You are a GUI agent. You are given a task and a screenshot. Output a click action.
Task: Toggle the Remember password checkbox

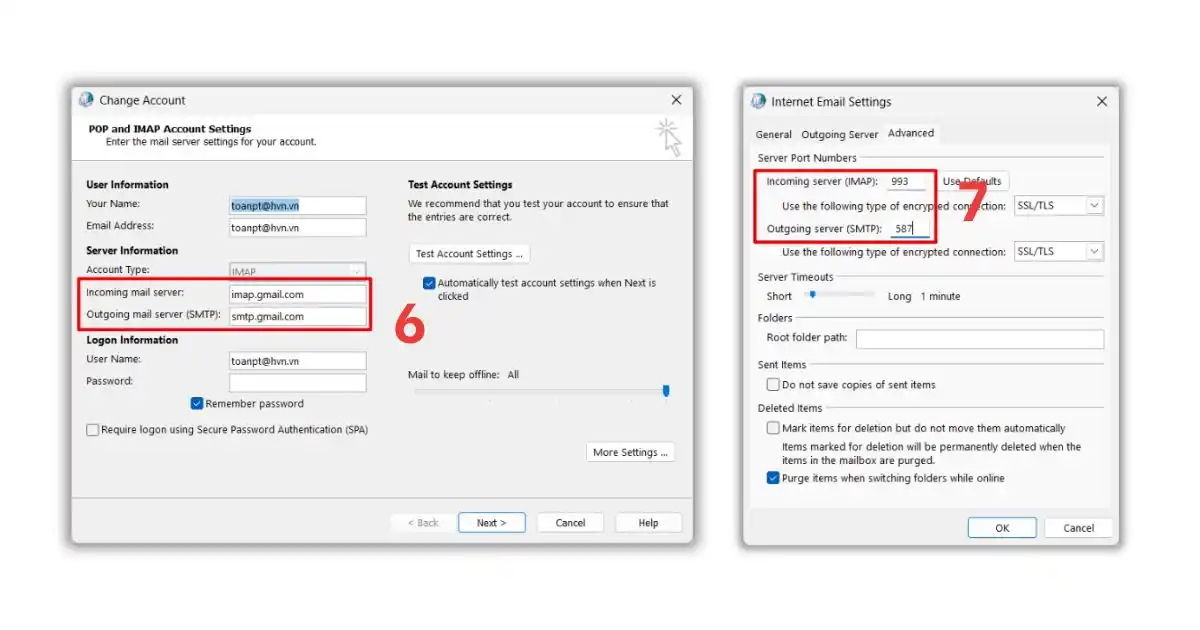197,404
